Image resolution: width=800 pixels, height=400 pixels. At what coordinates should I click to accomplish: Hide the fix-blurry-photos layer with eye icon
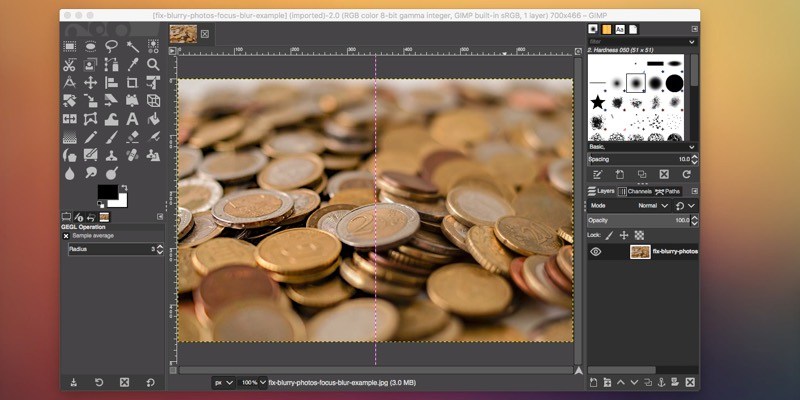tap(595, 252)
